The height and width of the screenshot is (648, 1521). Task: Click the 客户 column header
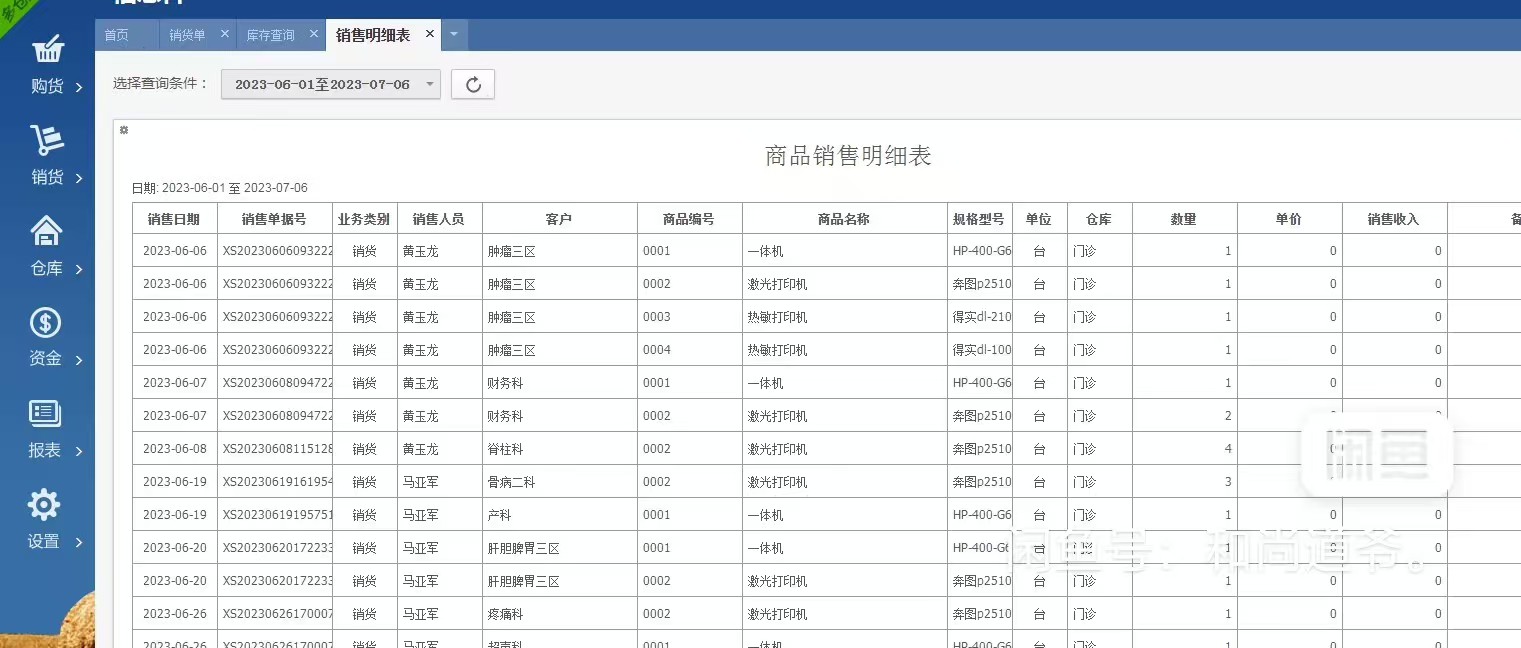tap(559, 219)
